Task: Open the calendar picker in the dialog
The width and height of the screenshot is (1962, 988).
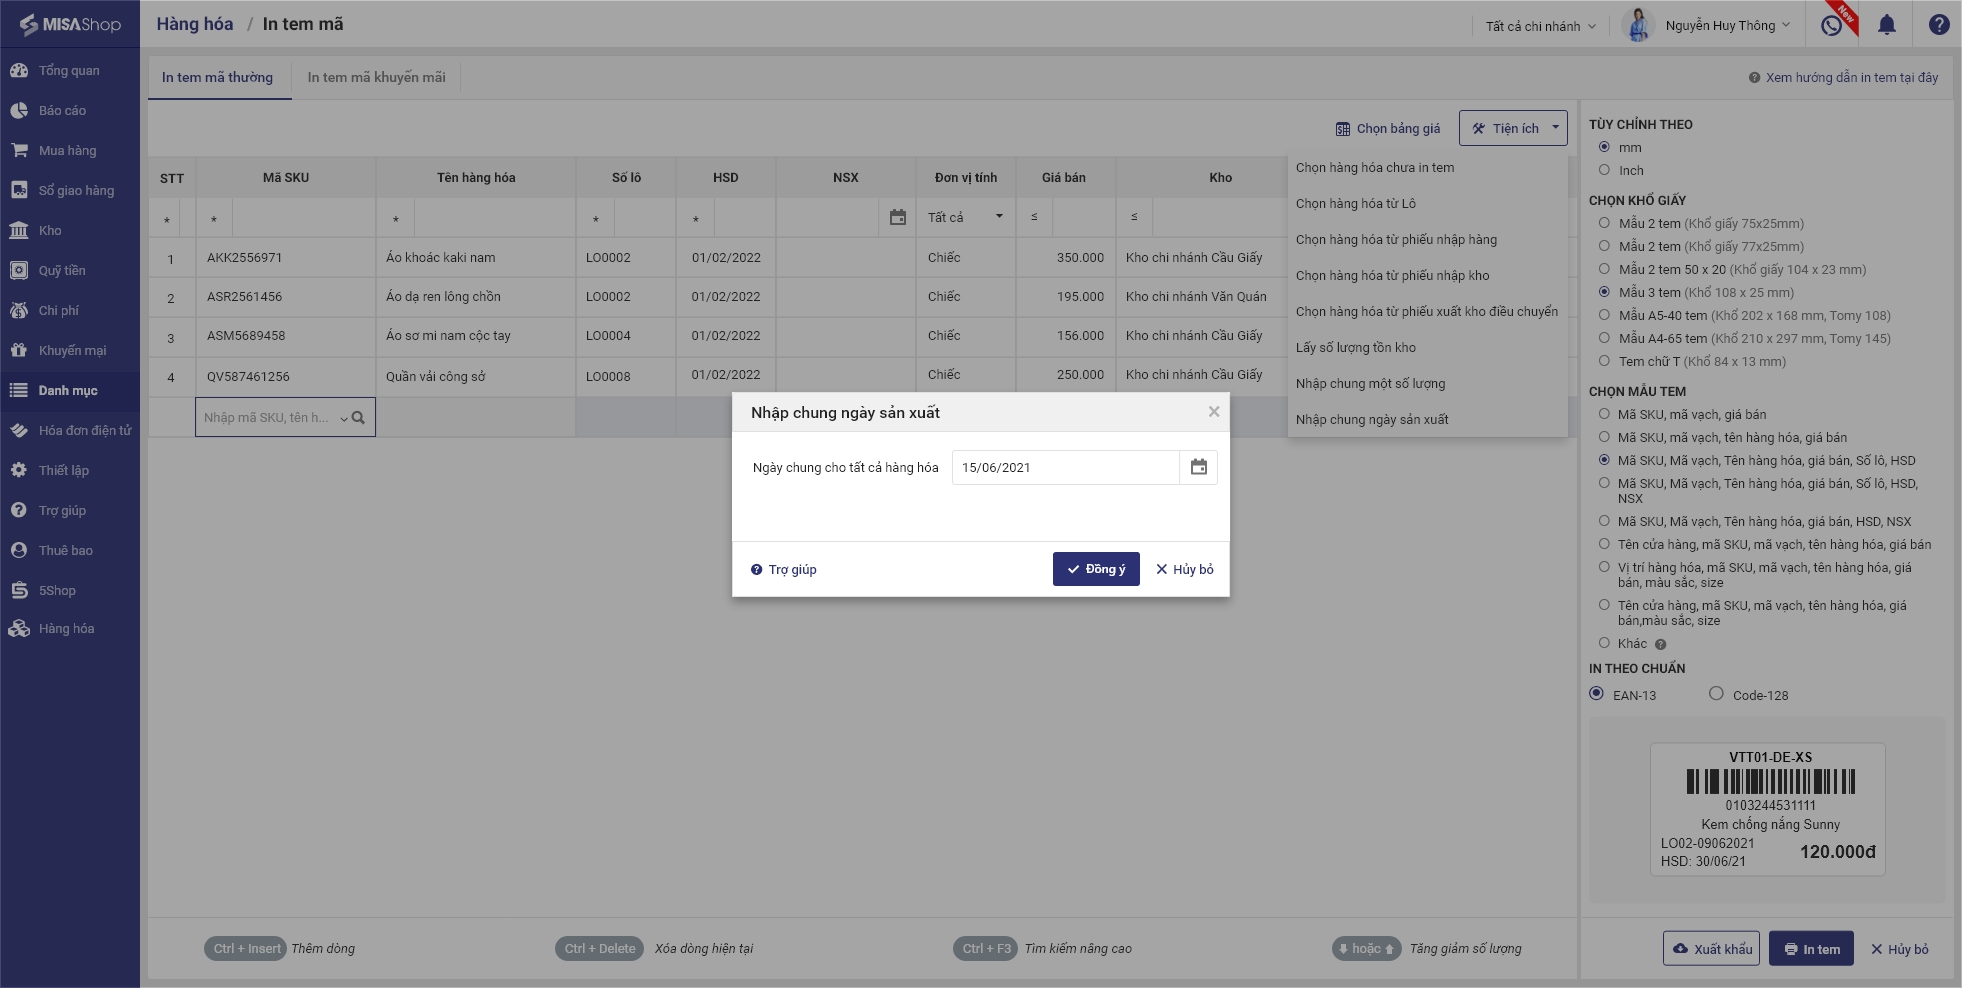Action: 1199,467
